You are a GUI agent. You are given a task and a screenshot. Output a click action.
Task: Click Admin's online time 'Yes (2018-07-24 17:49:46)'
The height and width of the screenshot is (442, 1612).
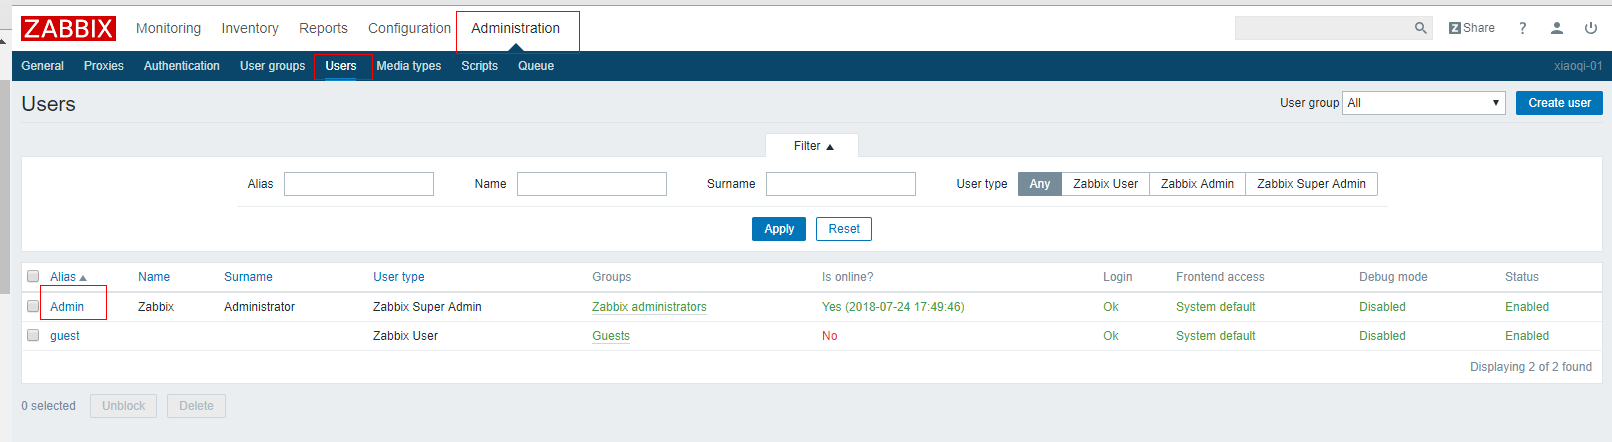[893, 307]
